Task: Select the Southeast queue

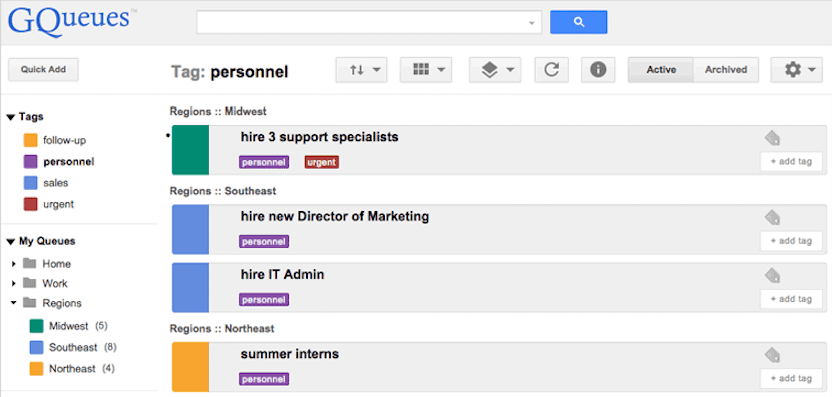Action: 73,347
